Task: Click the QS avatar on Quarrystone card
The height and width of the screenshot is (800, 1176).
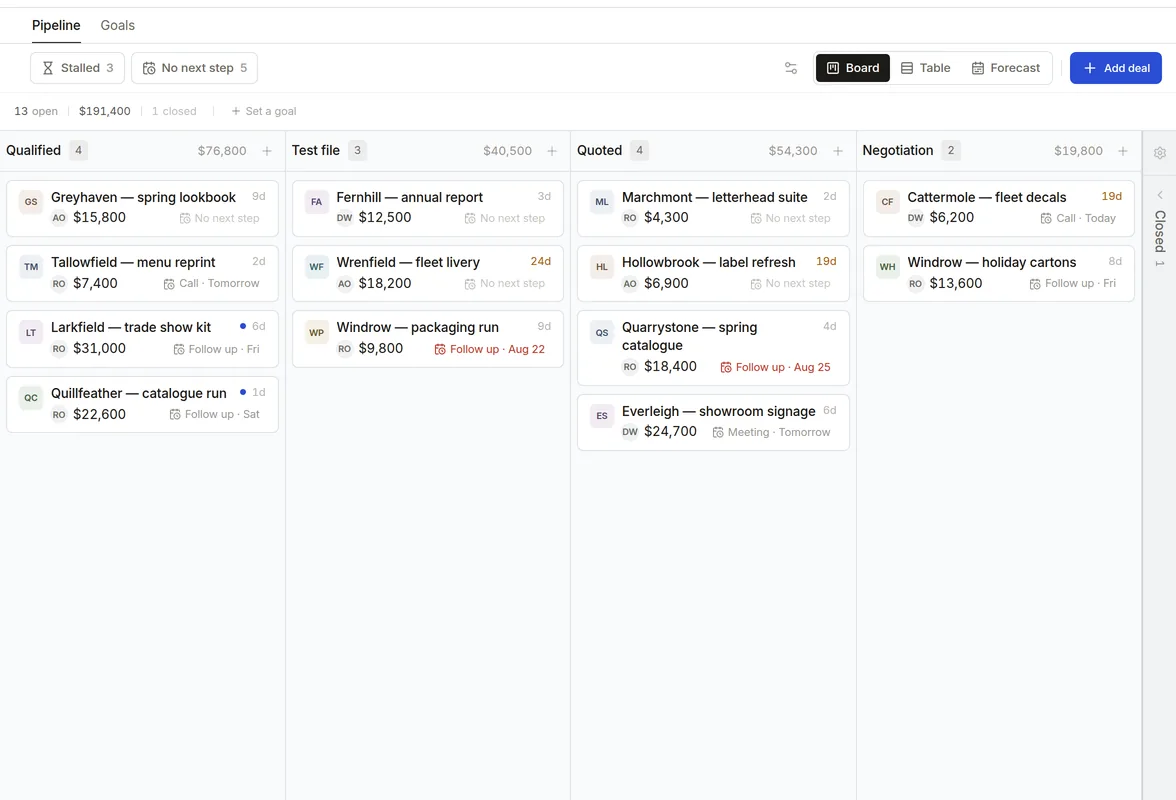Action: [x=602, y=332]
